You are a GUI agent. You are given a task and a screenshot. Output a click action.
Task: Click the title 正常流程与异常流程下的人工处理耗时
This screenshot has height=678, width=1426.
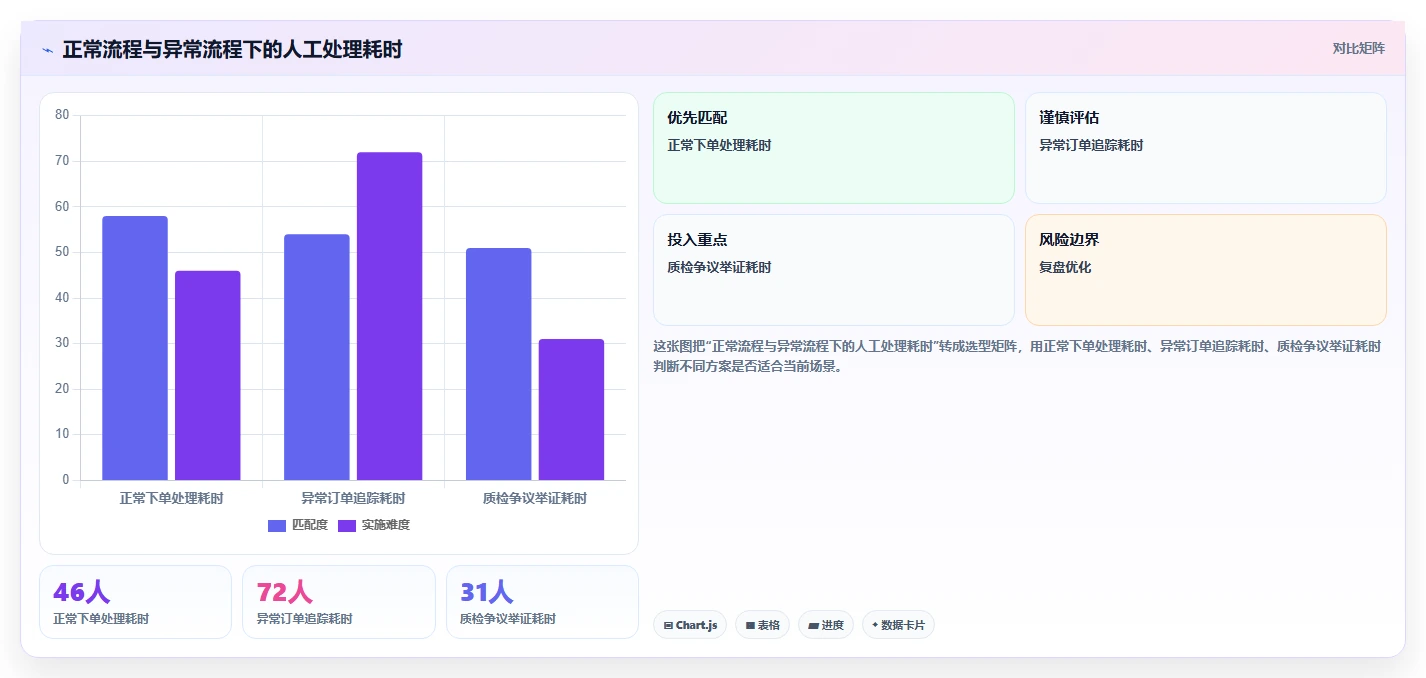[232, 49]
